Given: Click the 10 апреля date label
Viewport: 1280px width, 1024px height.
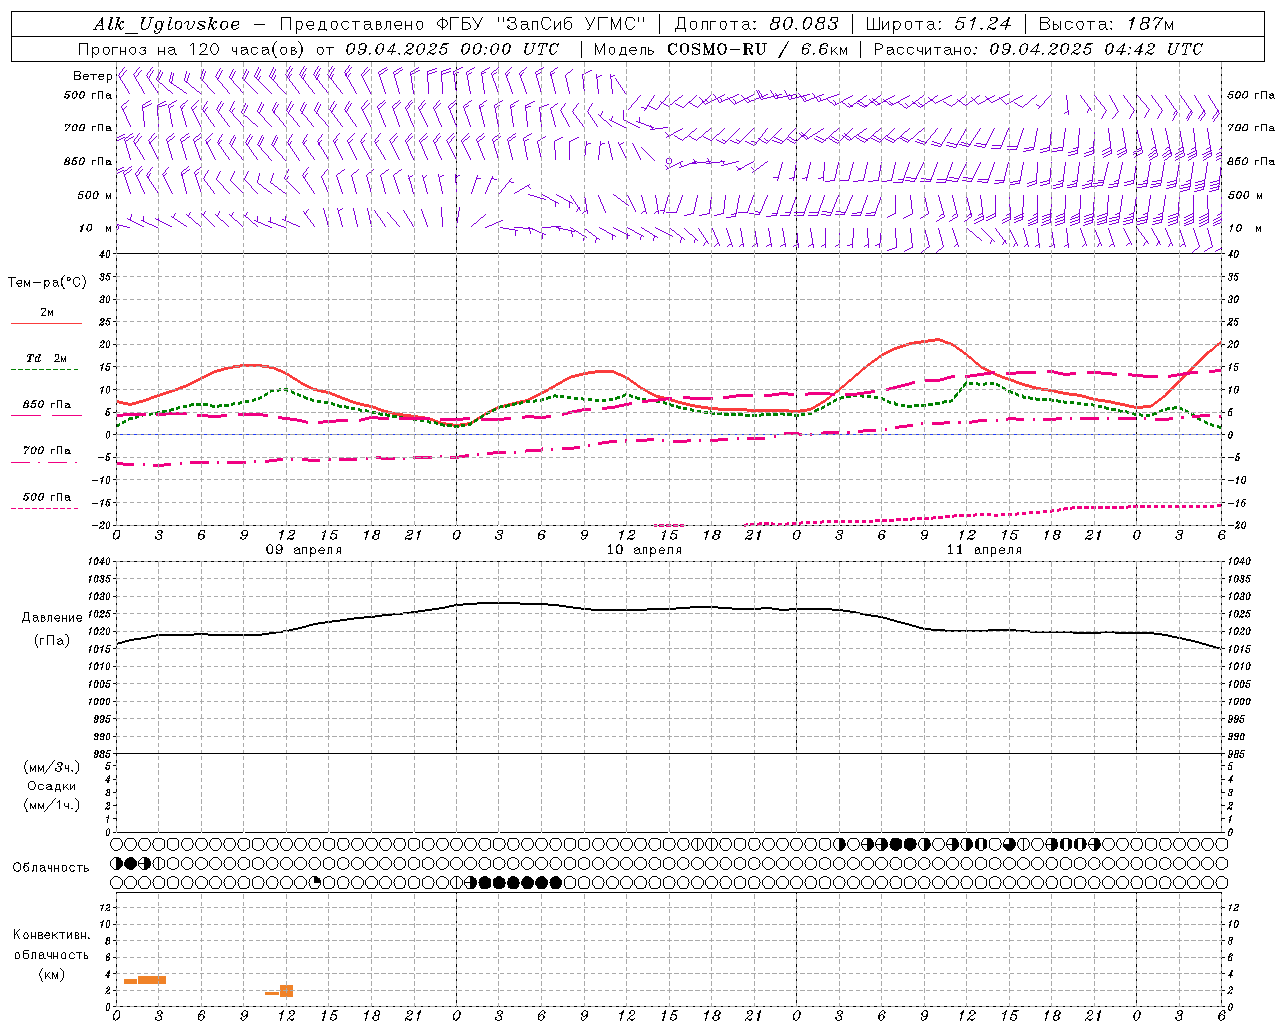Looking at the screenshot, I should click(644, 550).
